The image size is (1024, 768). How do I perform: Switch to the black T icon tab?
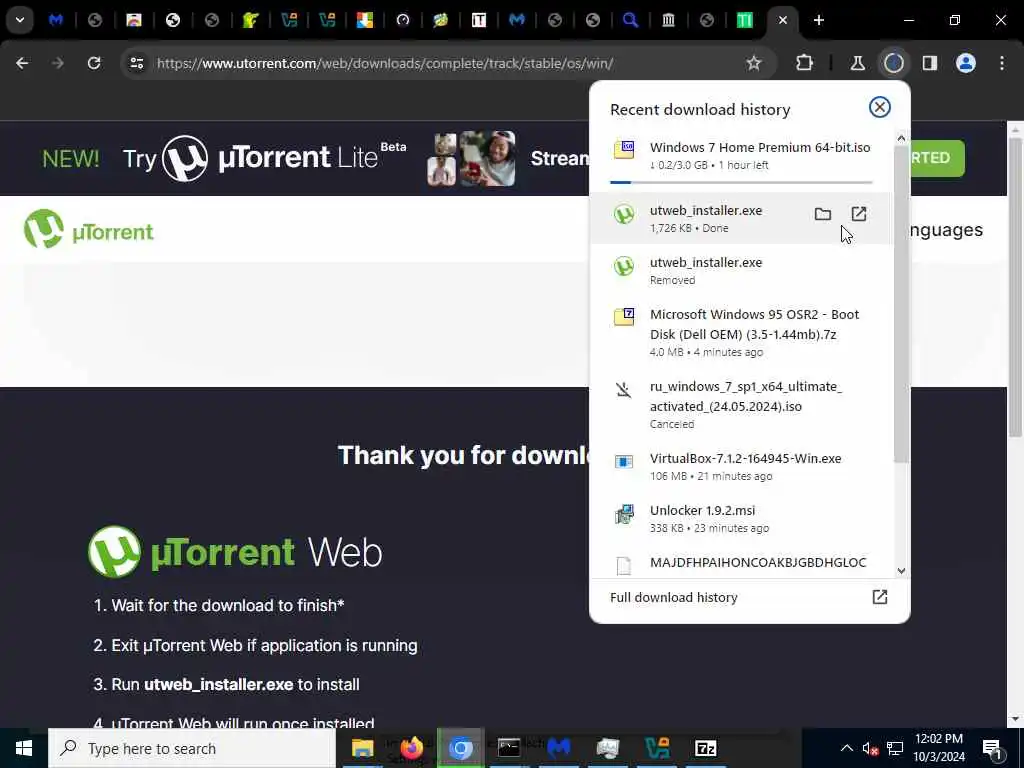pos(479,20)
